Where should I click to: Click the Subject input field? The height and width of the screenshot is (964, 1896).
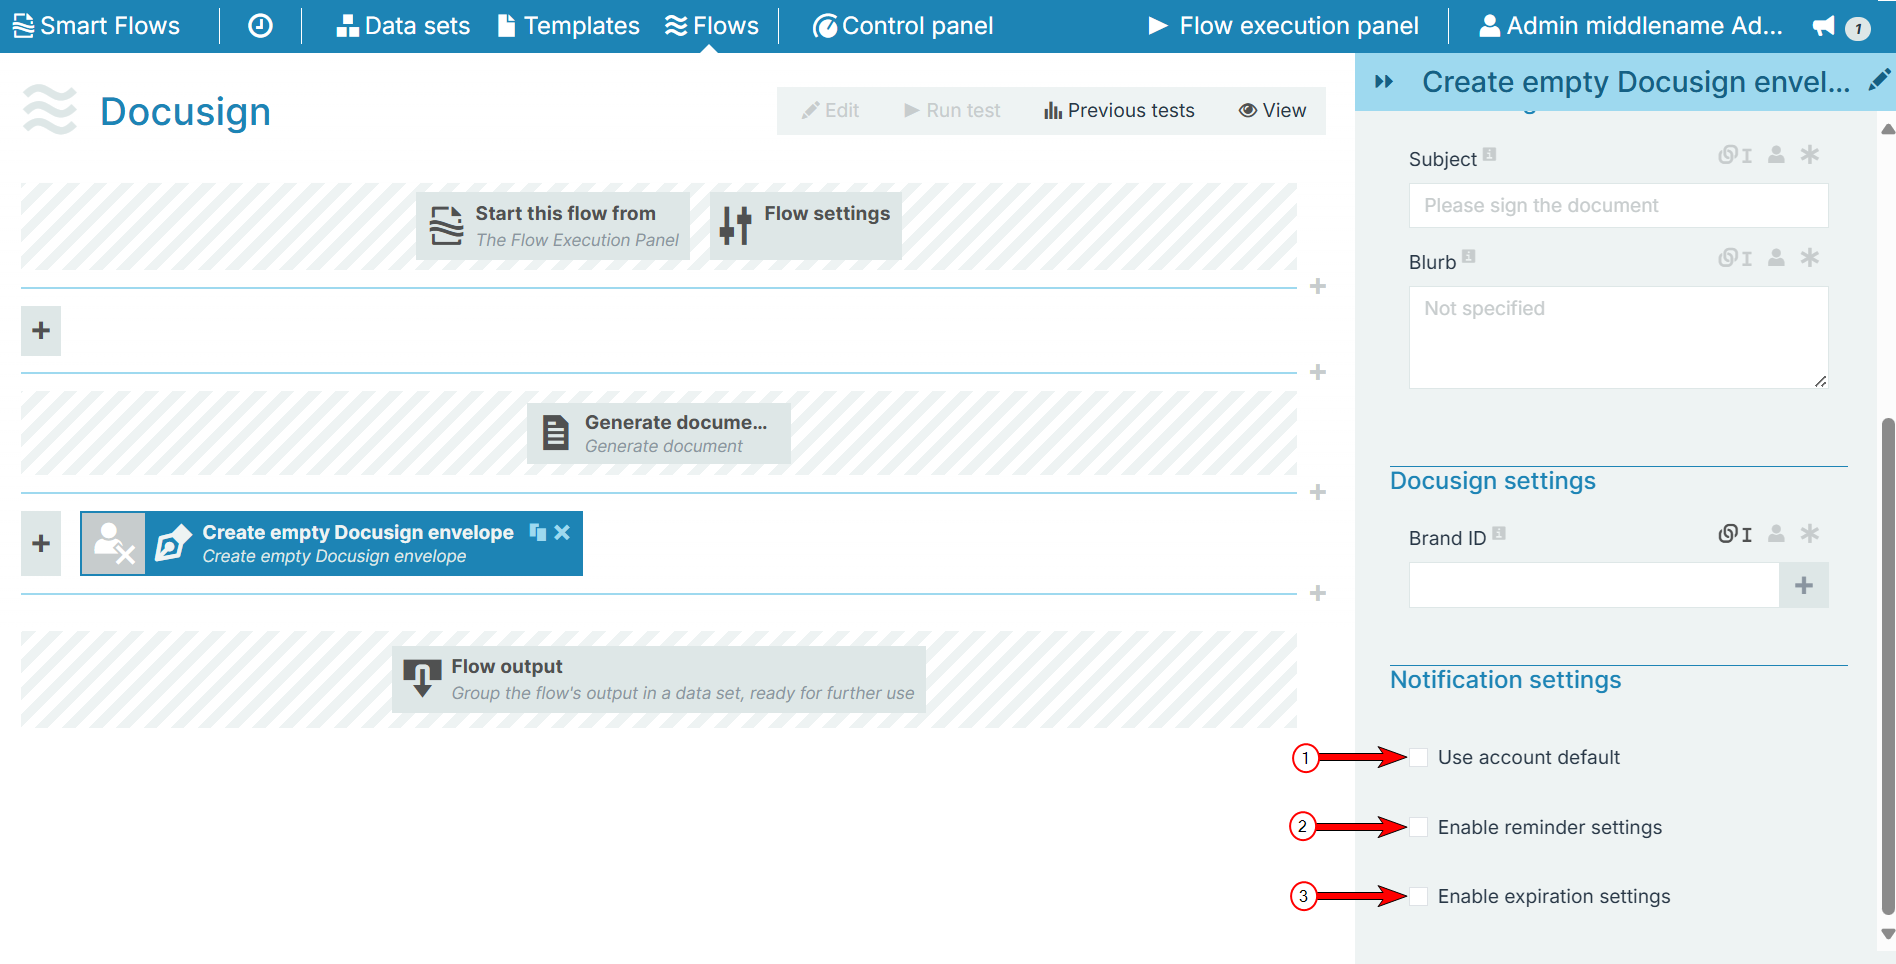1618,205
